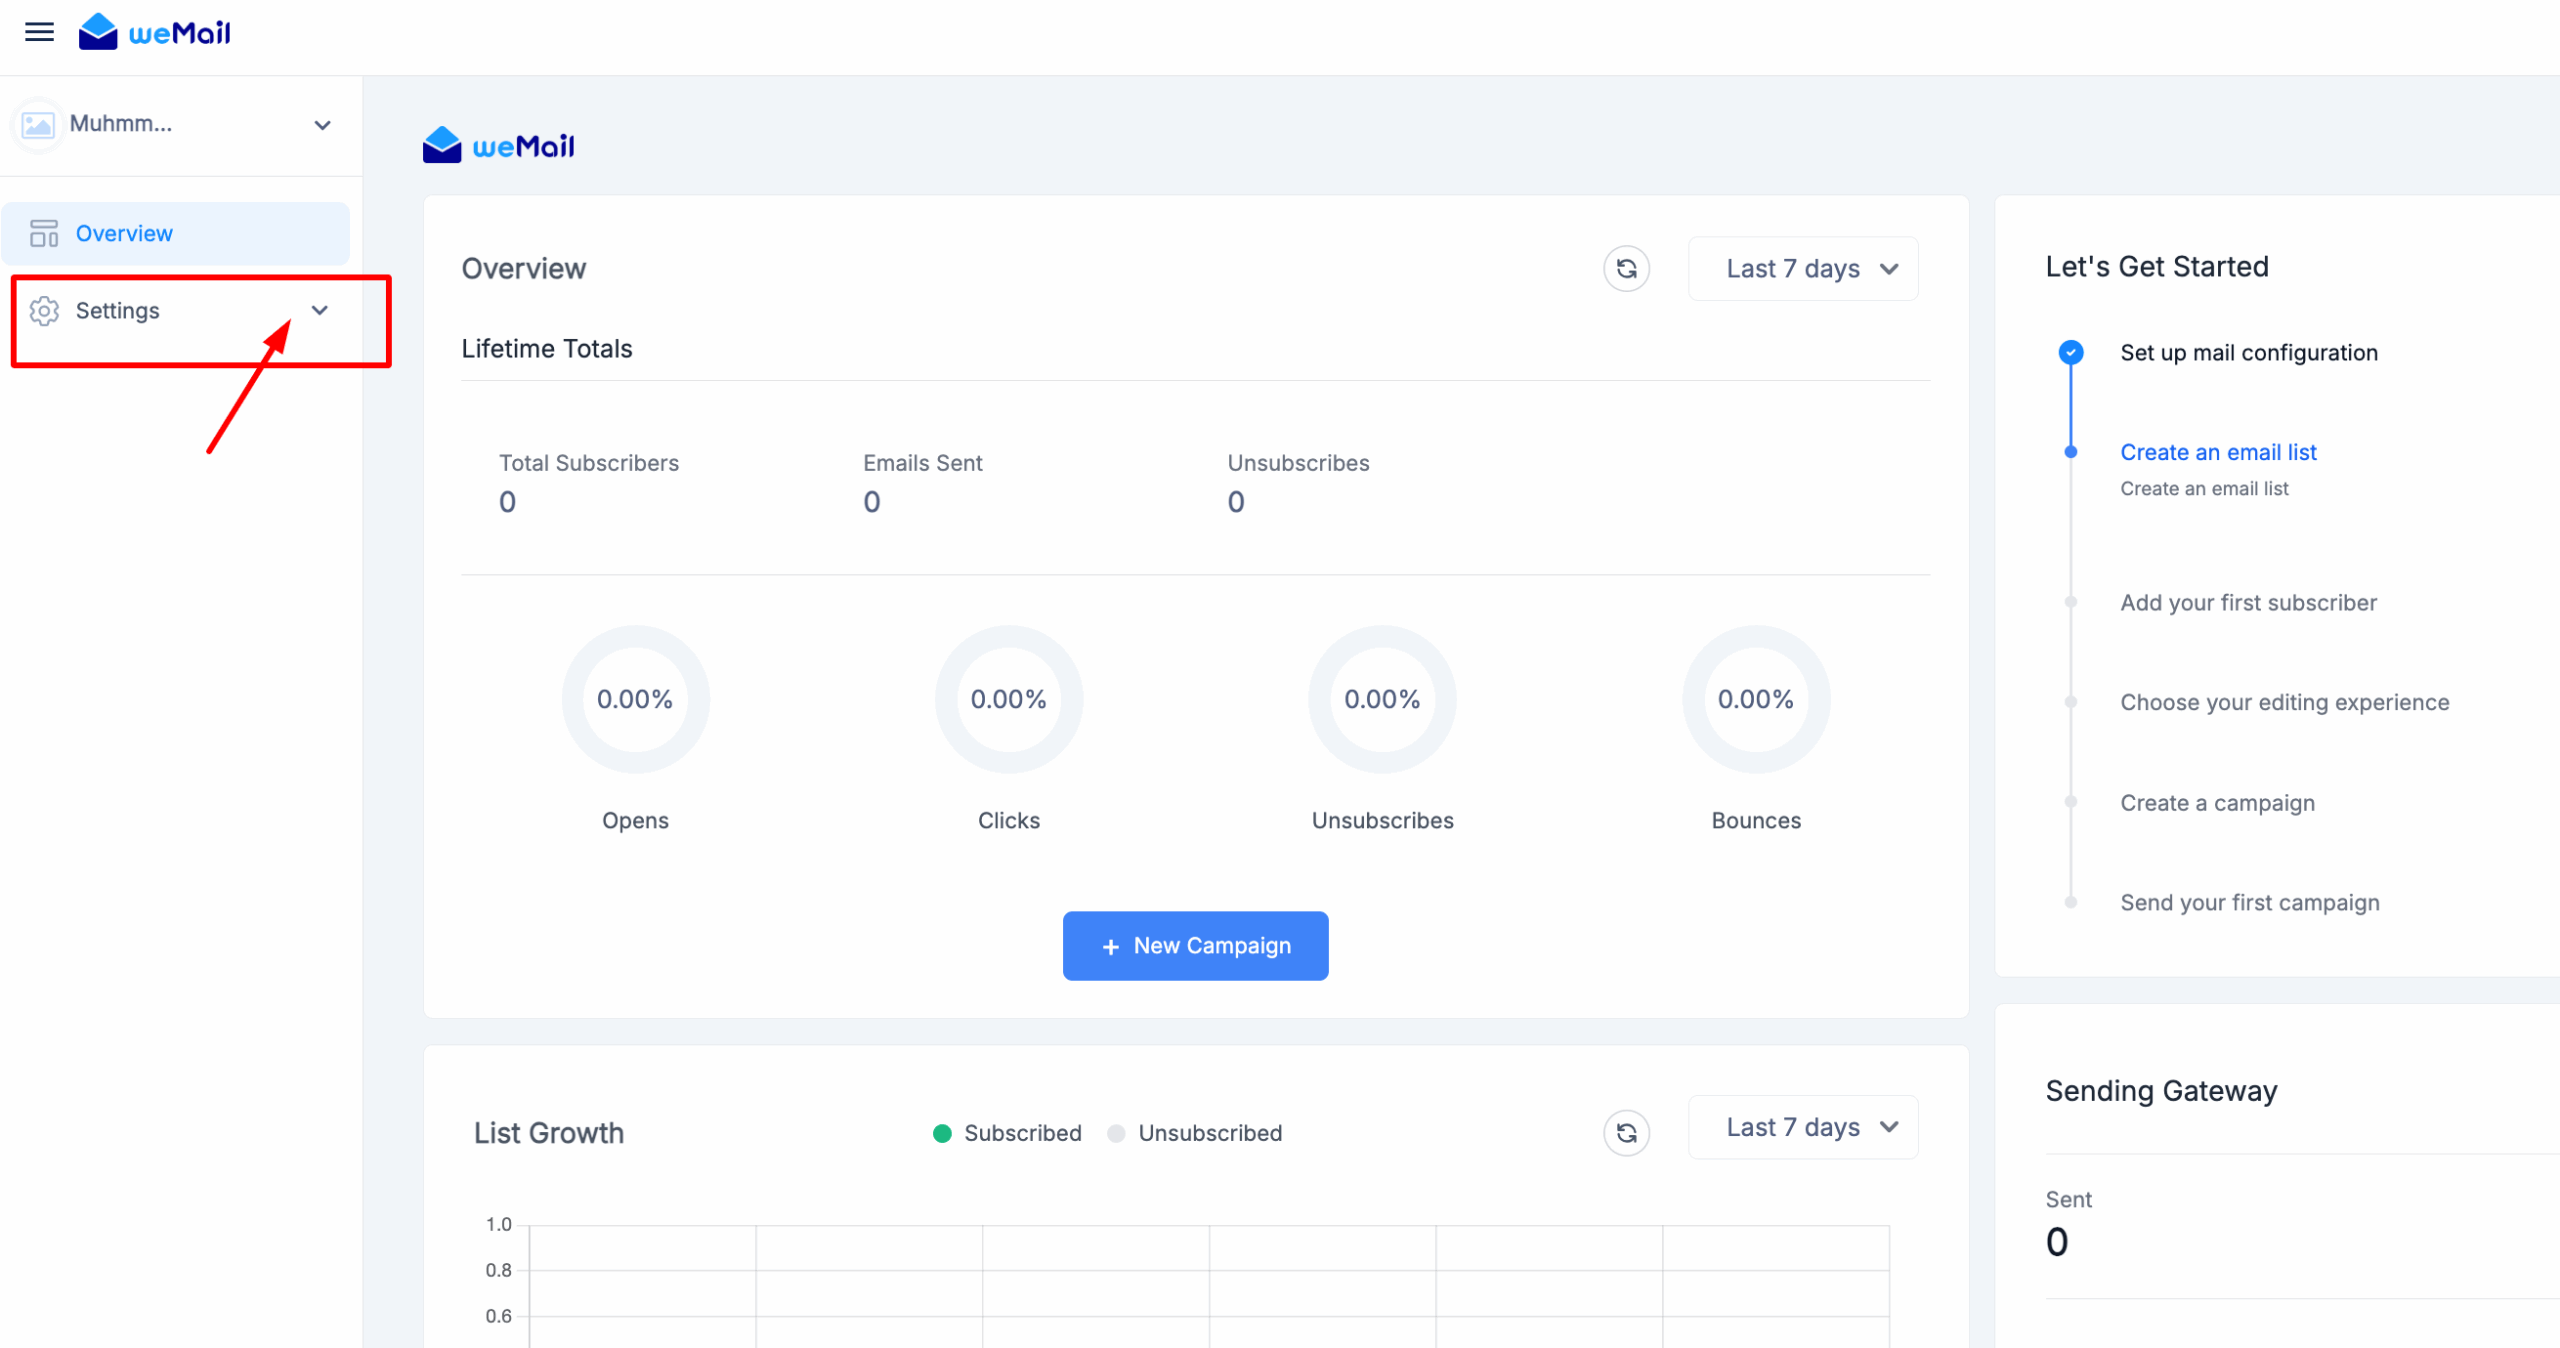Click the Settings gear icon

(44, 311)
